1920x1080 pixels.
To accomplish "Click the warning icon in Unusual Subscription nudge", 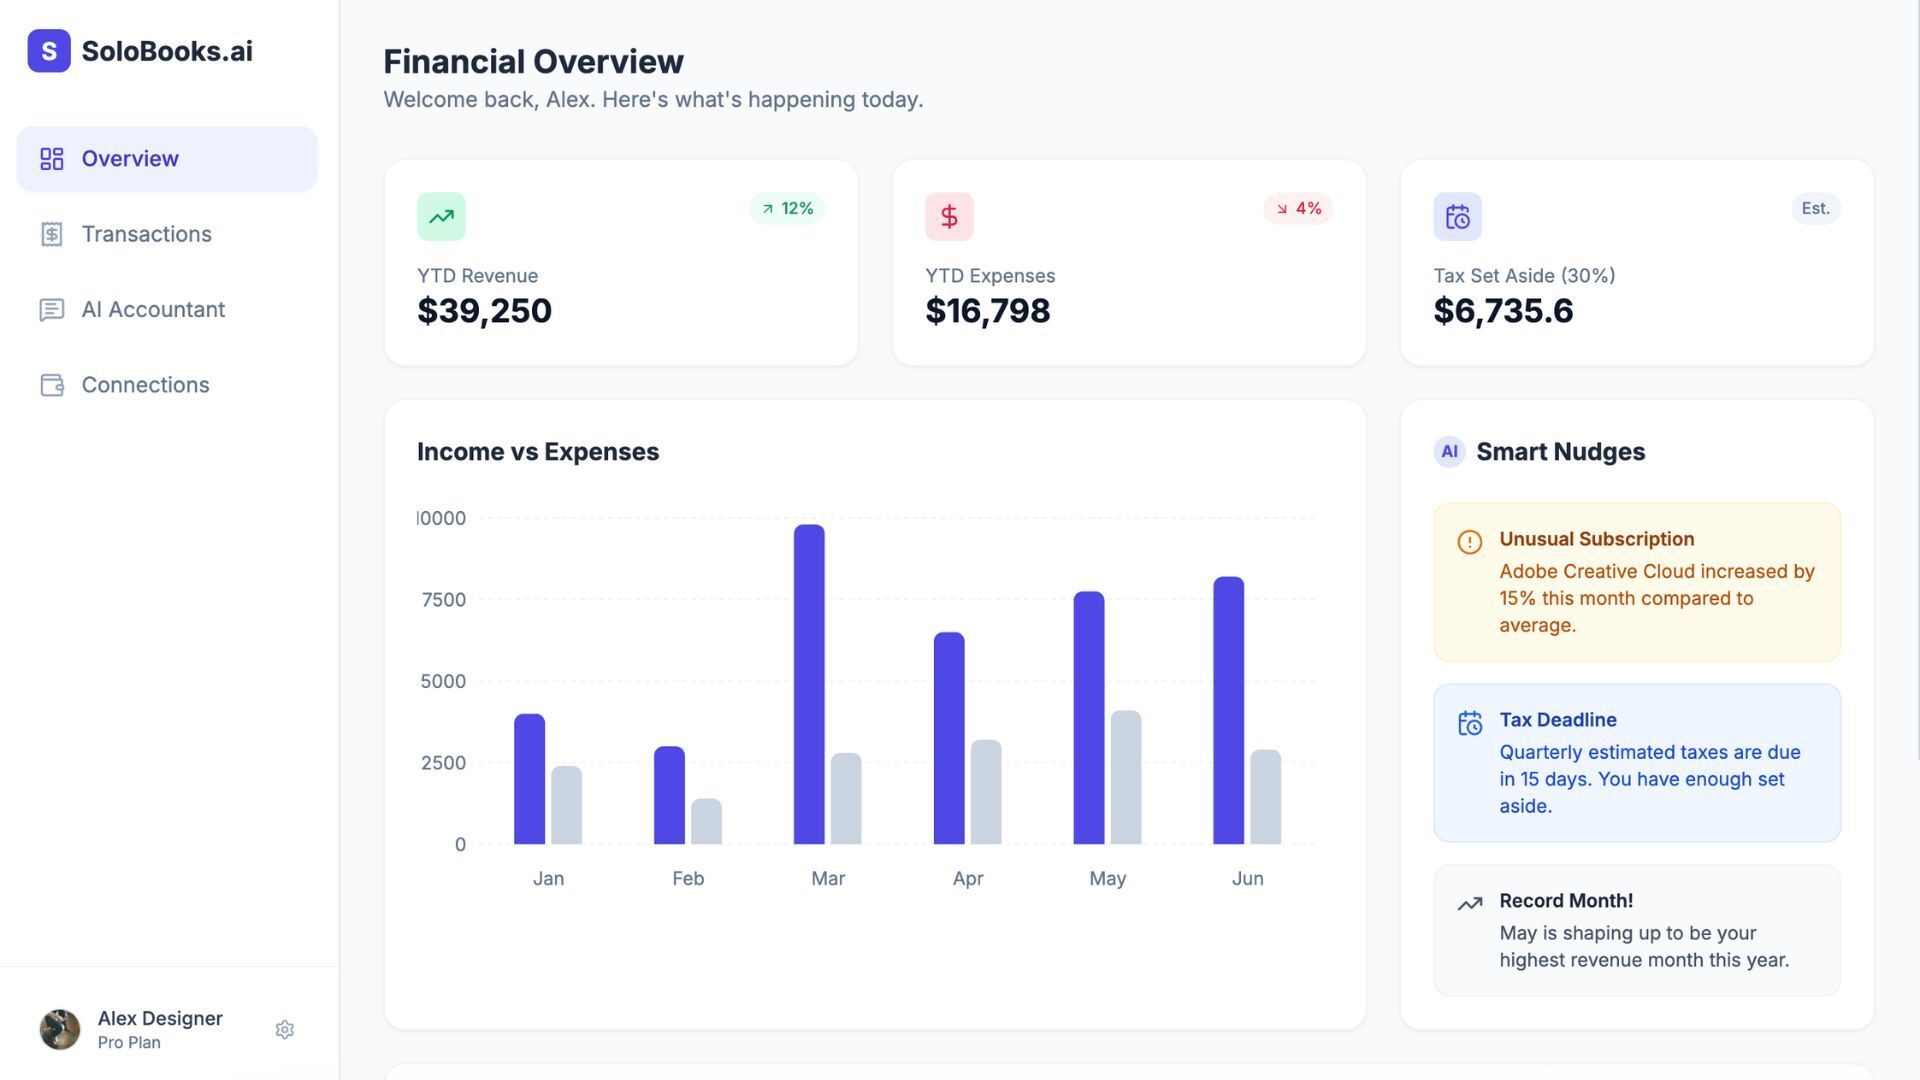I will point(1469,542).
